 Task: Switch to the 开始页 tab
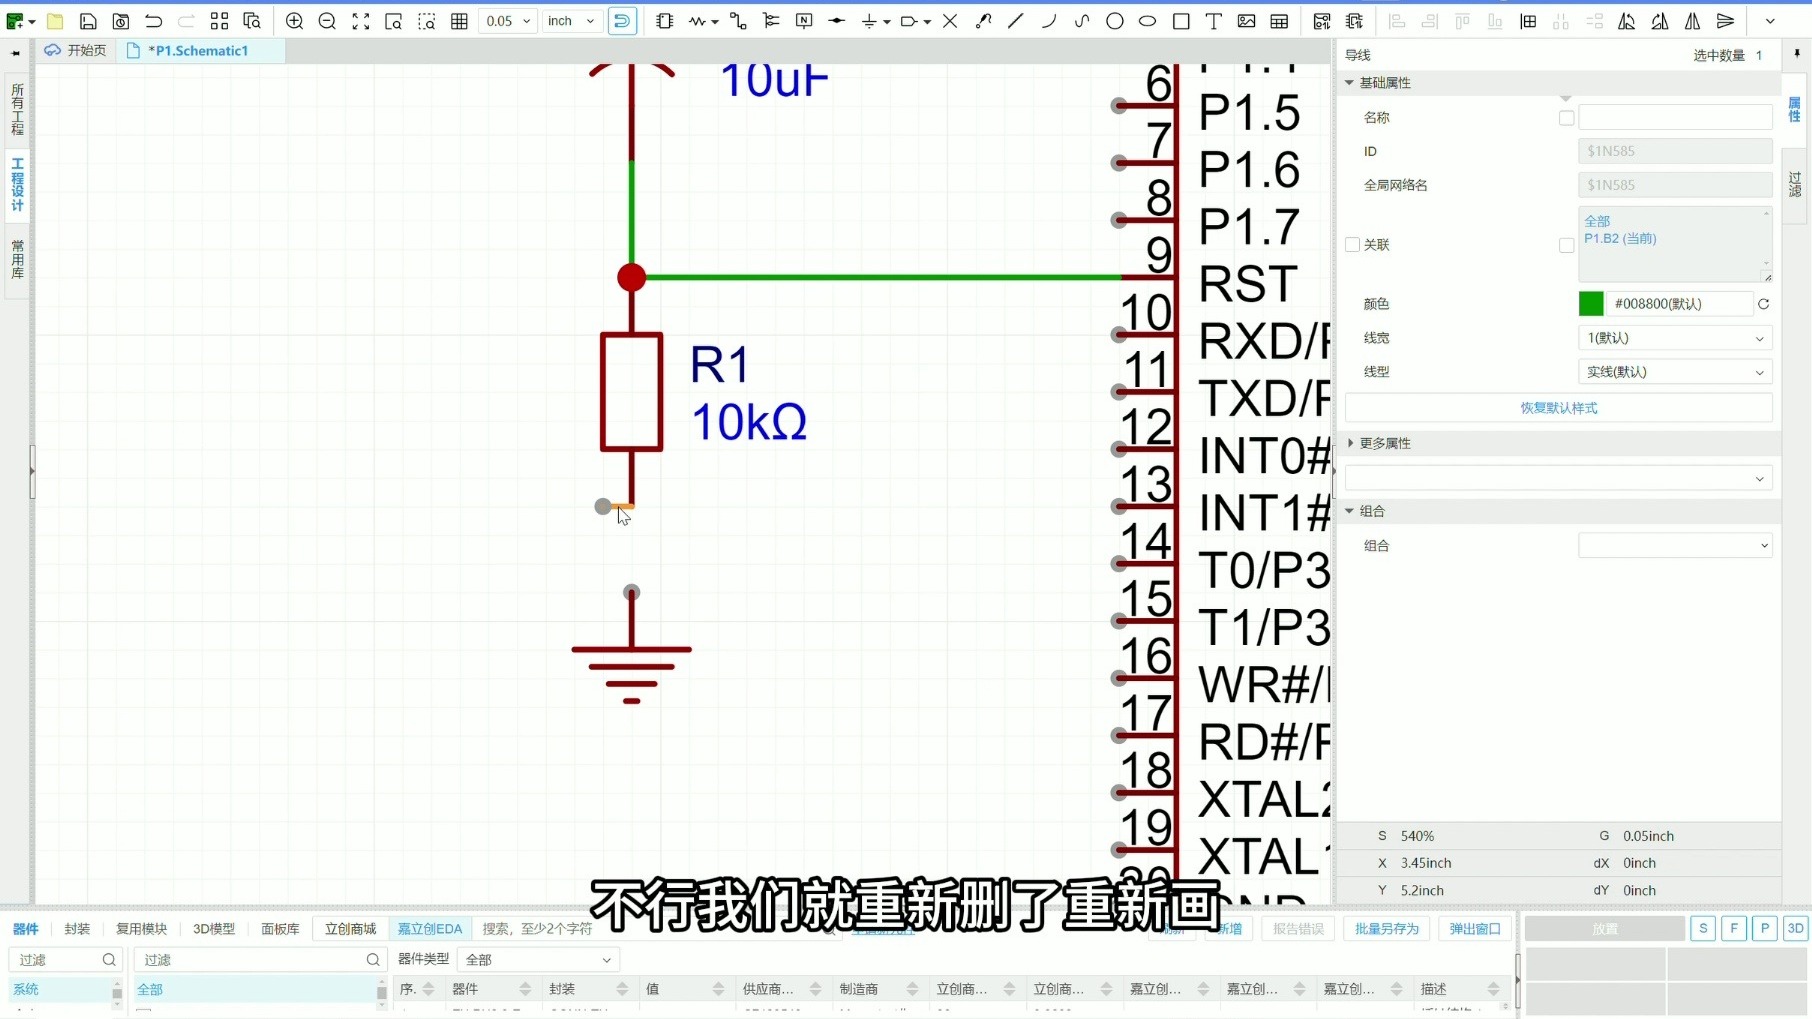76,50
